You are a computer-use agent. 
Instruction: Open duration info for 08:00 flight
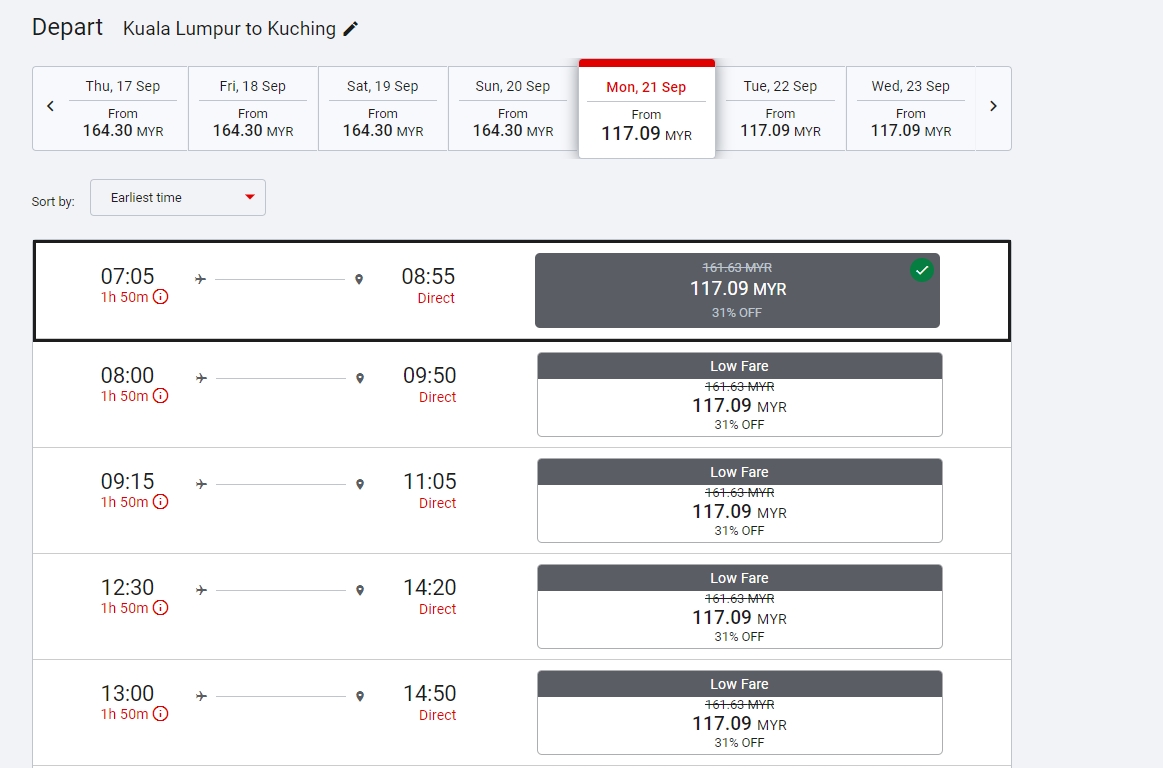point(160,396)
